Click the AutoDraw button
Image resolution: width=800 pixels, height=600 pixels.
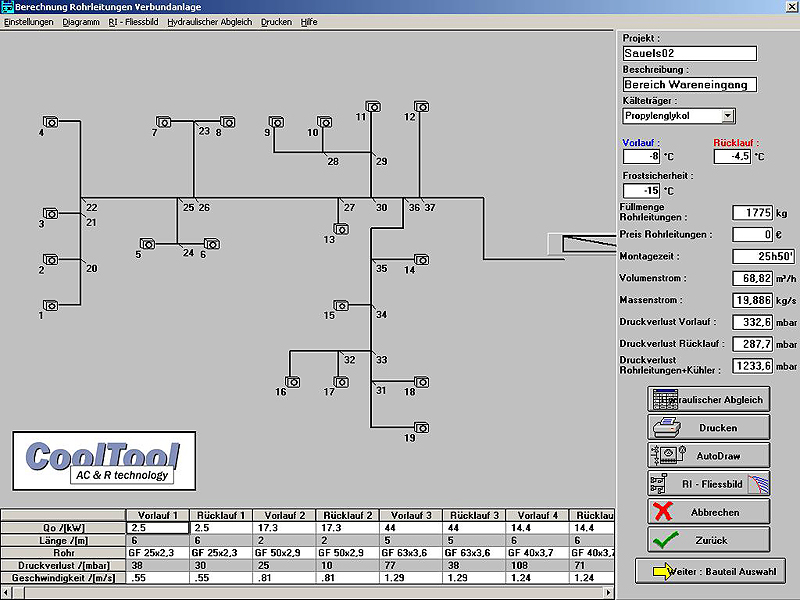click(x=709, y=455)
